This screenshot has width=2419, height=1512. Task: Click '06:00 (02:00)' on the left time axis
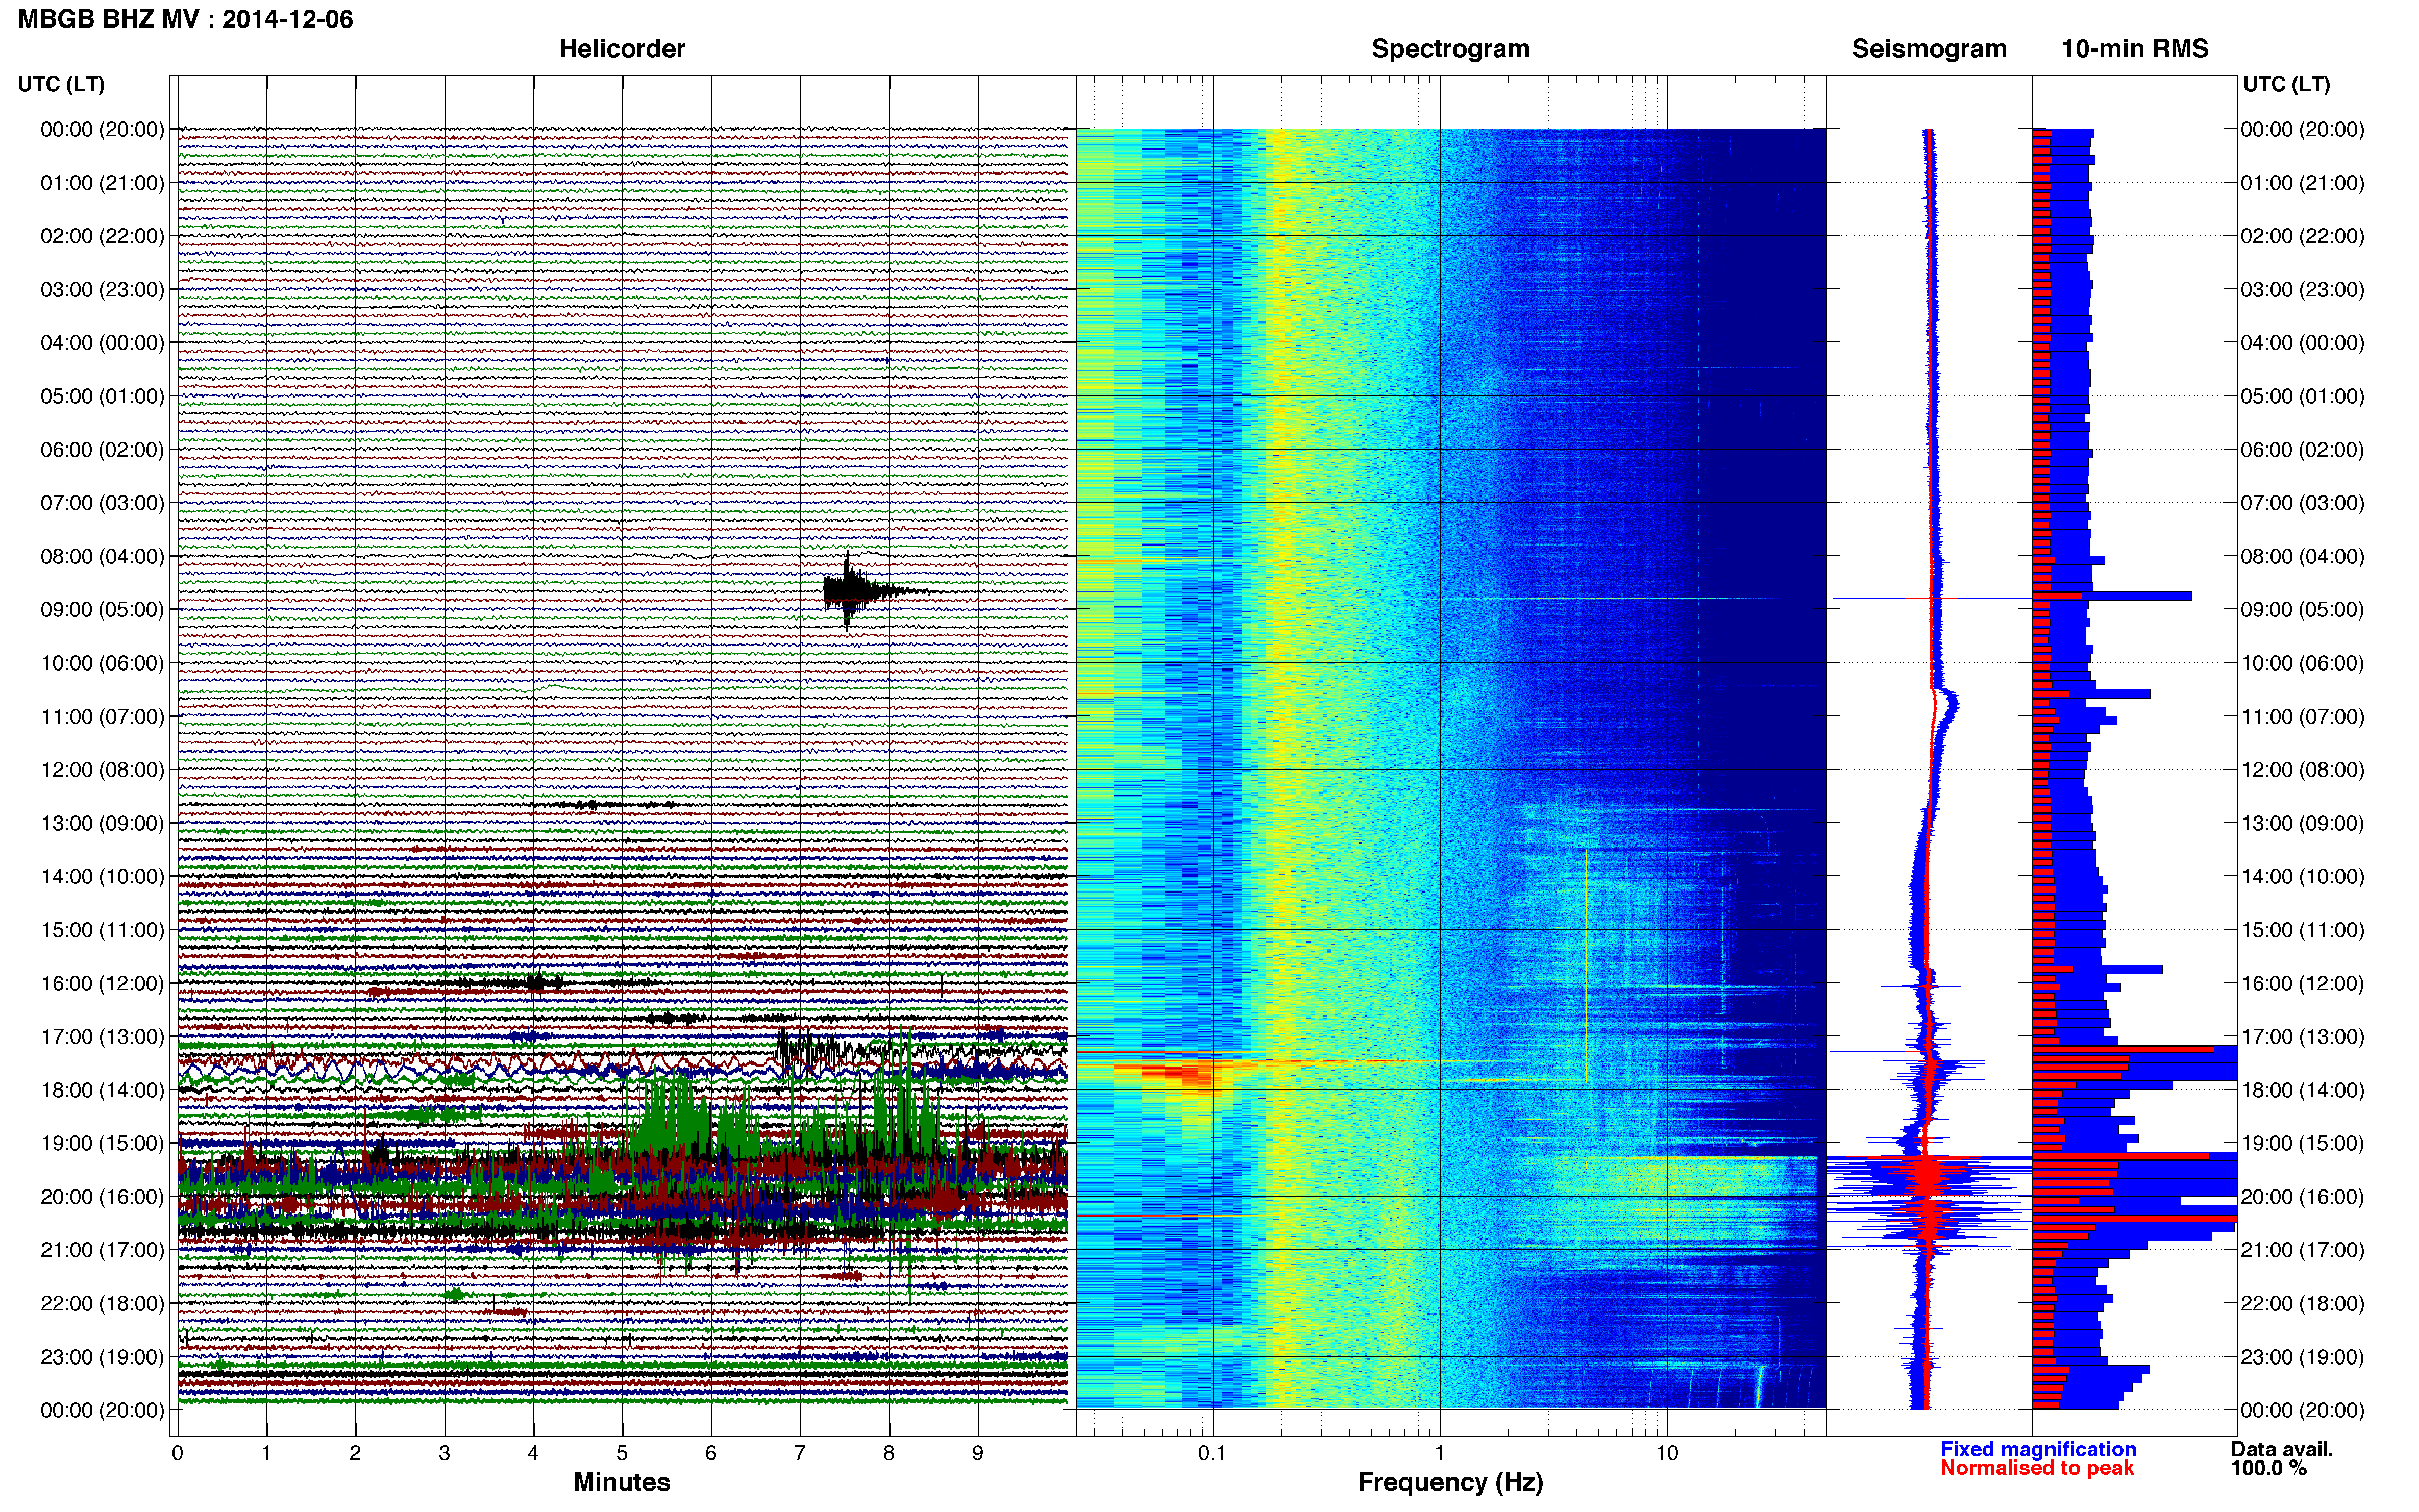(102, 450)
